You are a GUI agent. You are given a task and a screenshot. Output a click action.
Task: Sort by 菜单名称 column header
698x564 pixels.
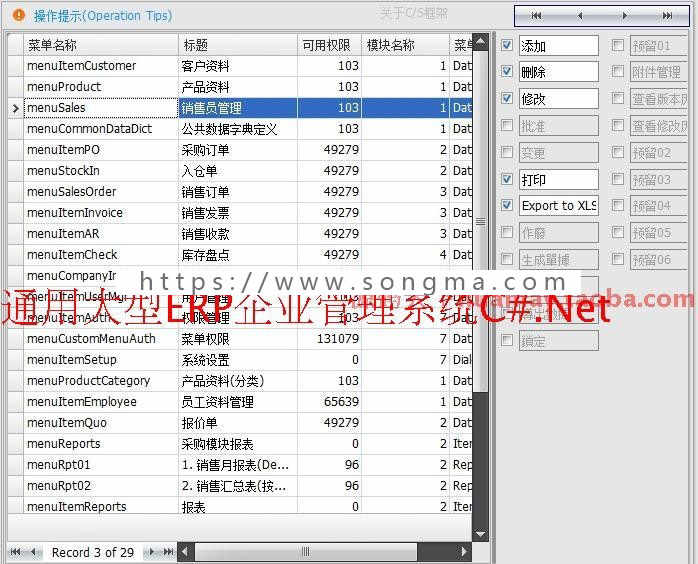click(101, 45)
